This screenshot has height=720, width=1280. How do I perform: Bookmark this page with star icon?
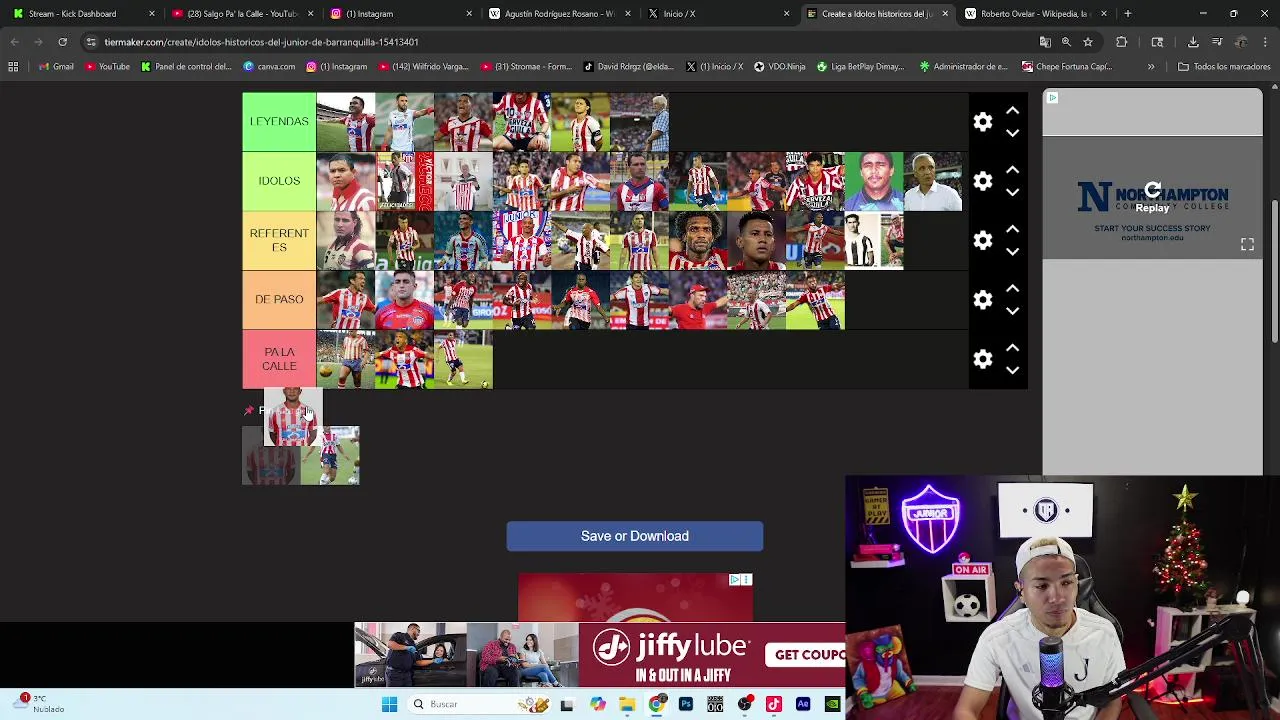1088,42
